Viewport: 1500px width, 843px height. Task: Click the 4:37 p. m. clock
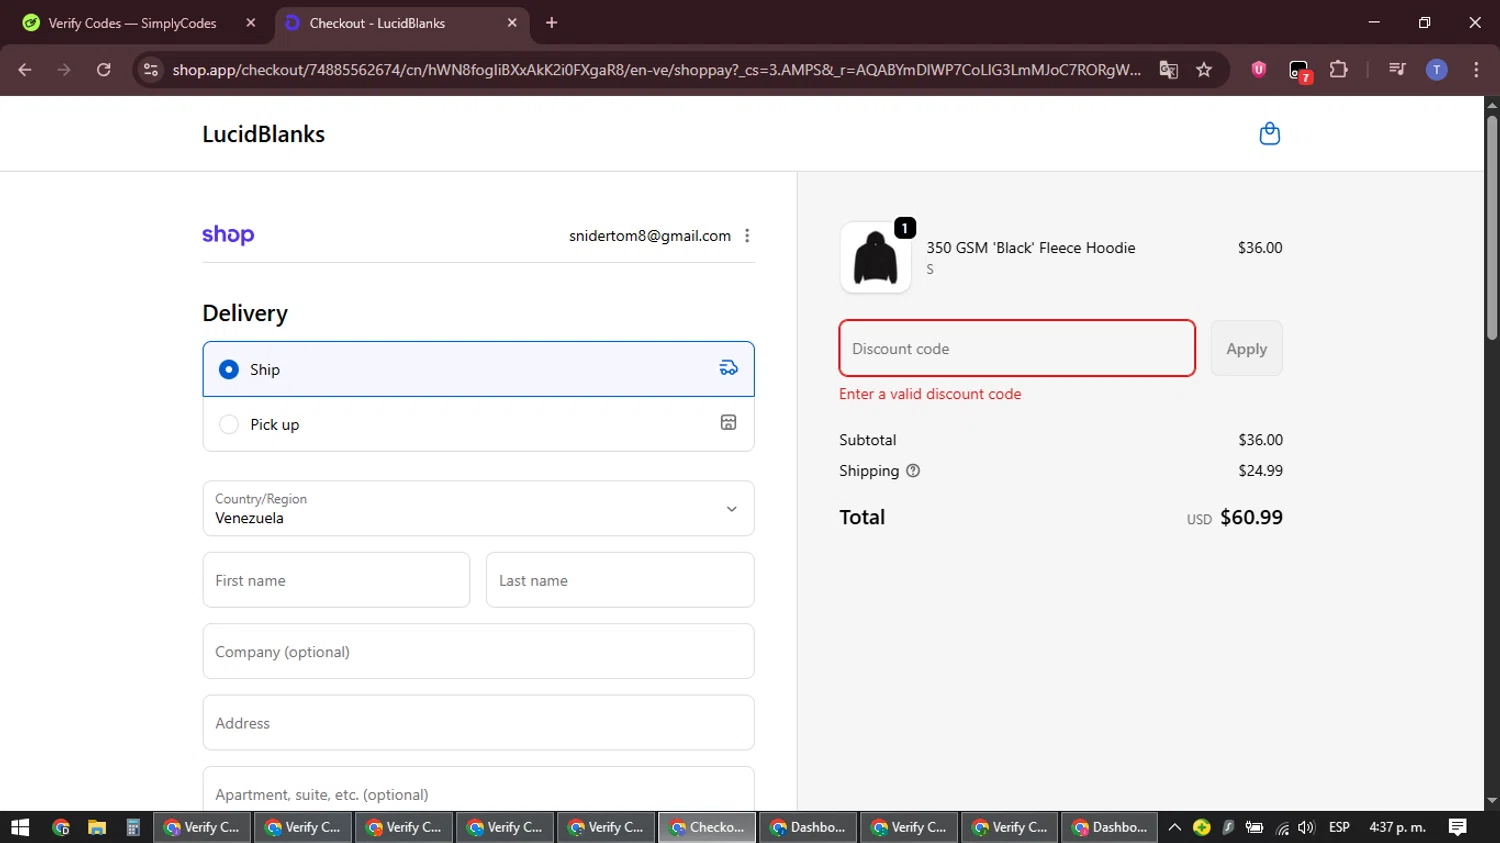[1398, 827]
